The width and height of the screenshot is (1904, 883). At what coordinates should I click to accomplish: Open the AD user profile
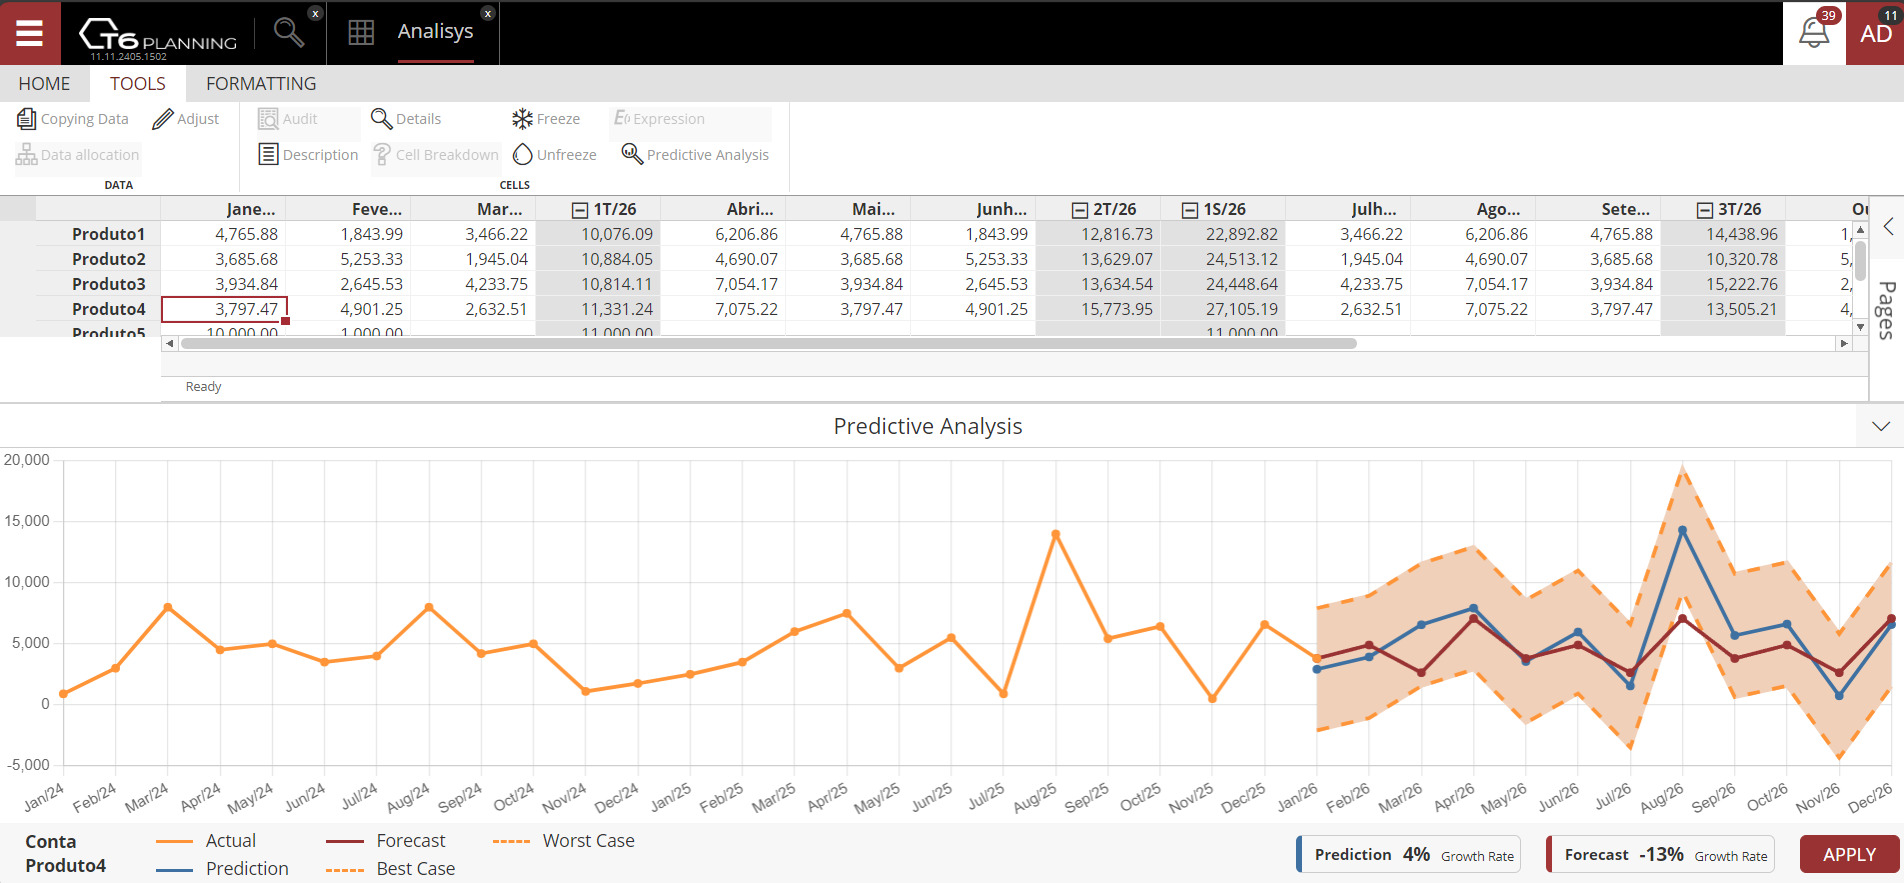click(x=1875, y=33)
